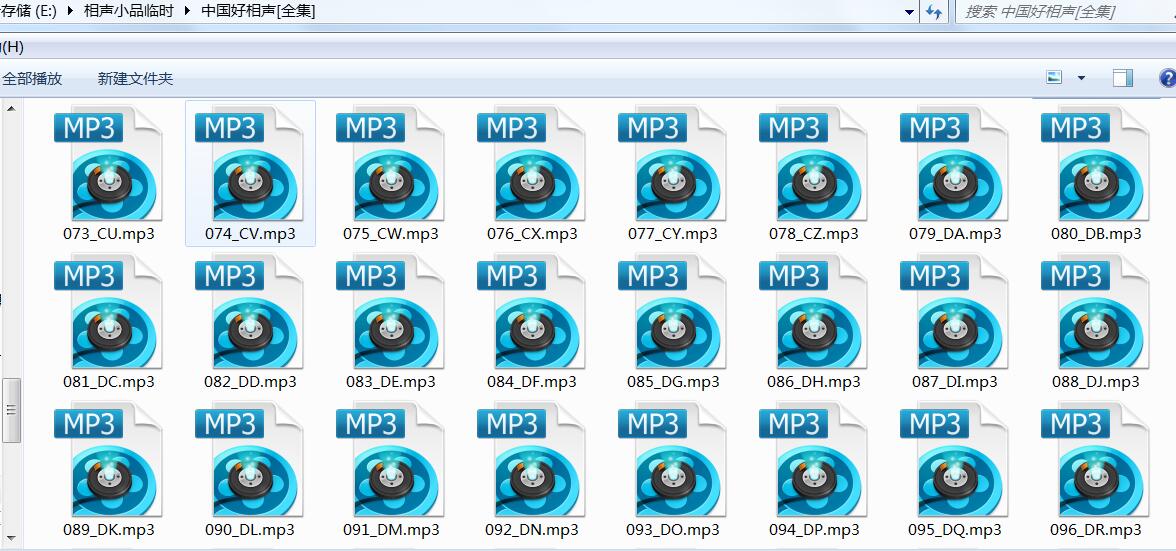Click the vertical scrollbar thumb
The image size is (1176, 551).
[x=11, y=410]
